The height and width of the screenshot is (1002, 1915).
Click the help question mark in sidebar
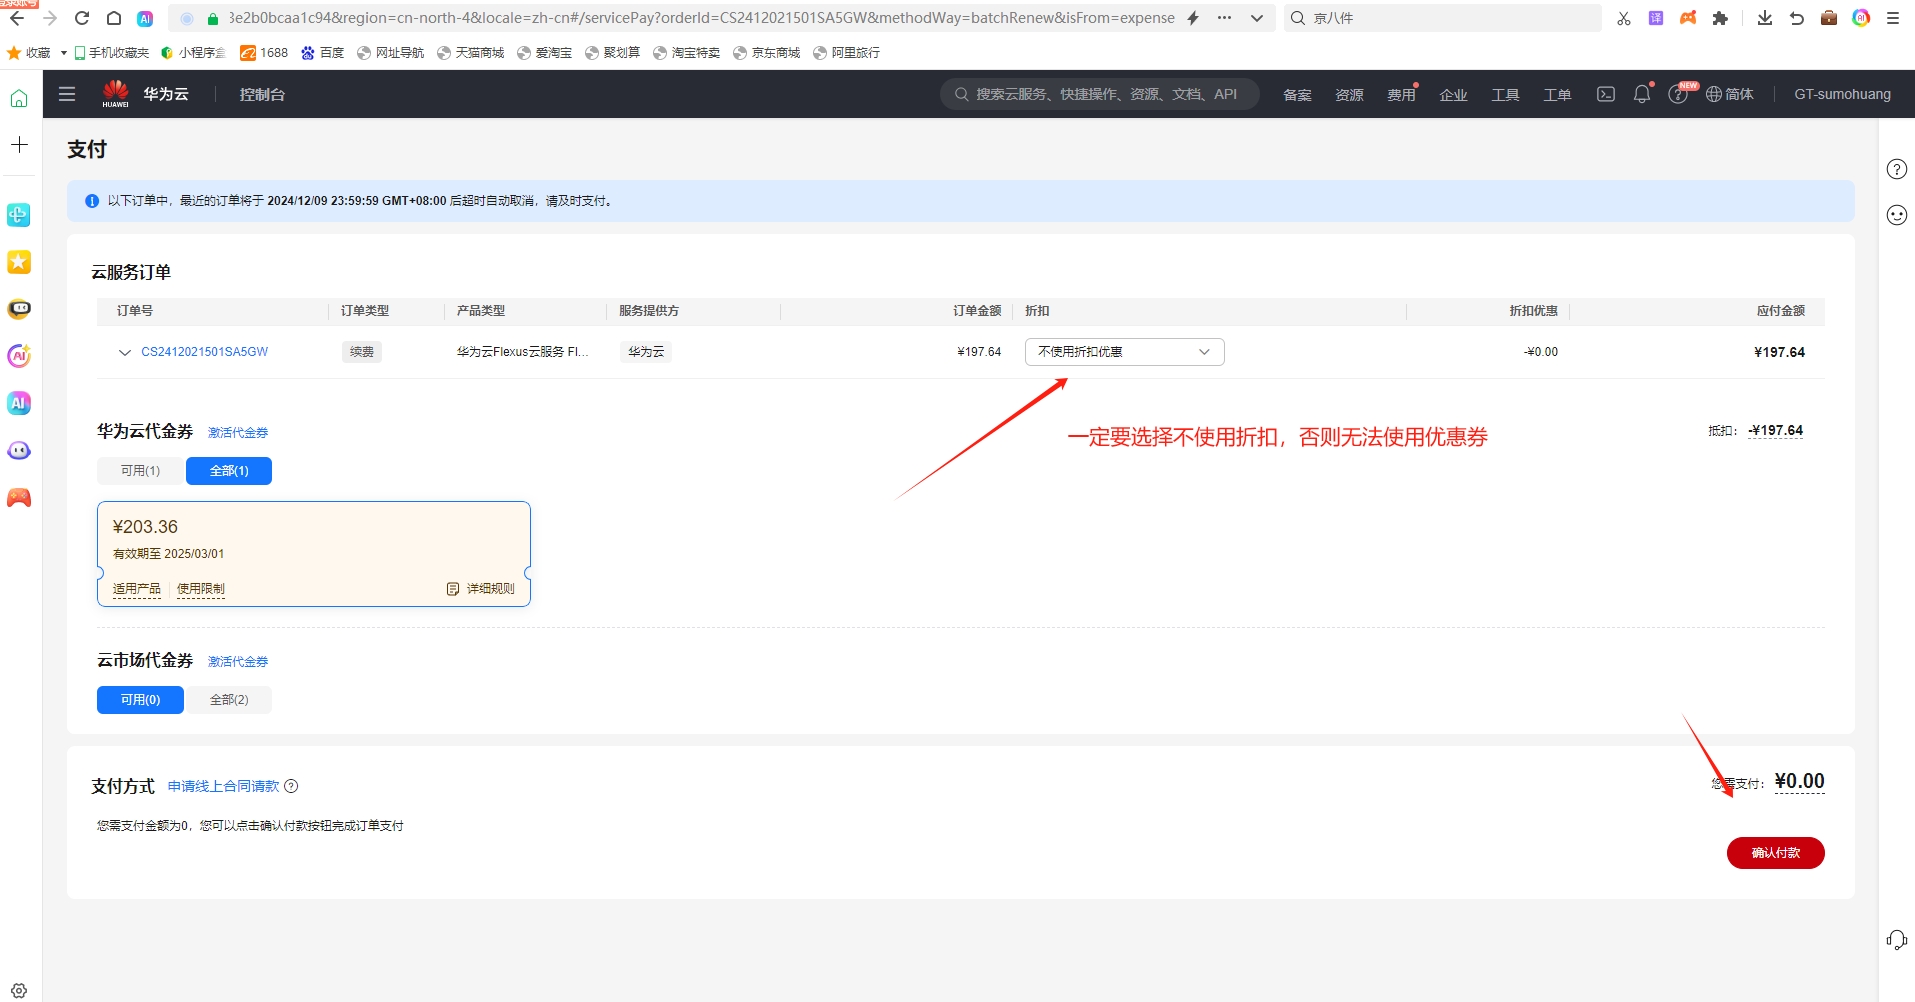1896,169
